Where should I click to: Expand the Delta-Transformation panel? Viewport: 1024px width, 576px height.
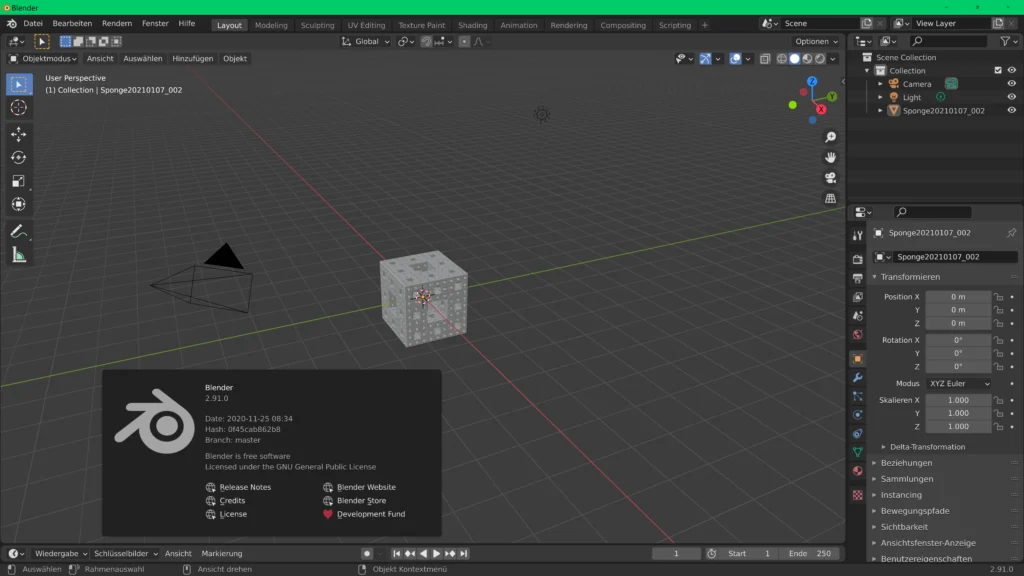[927, 447]
